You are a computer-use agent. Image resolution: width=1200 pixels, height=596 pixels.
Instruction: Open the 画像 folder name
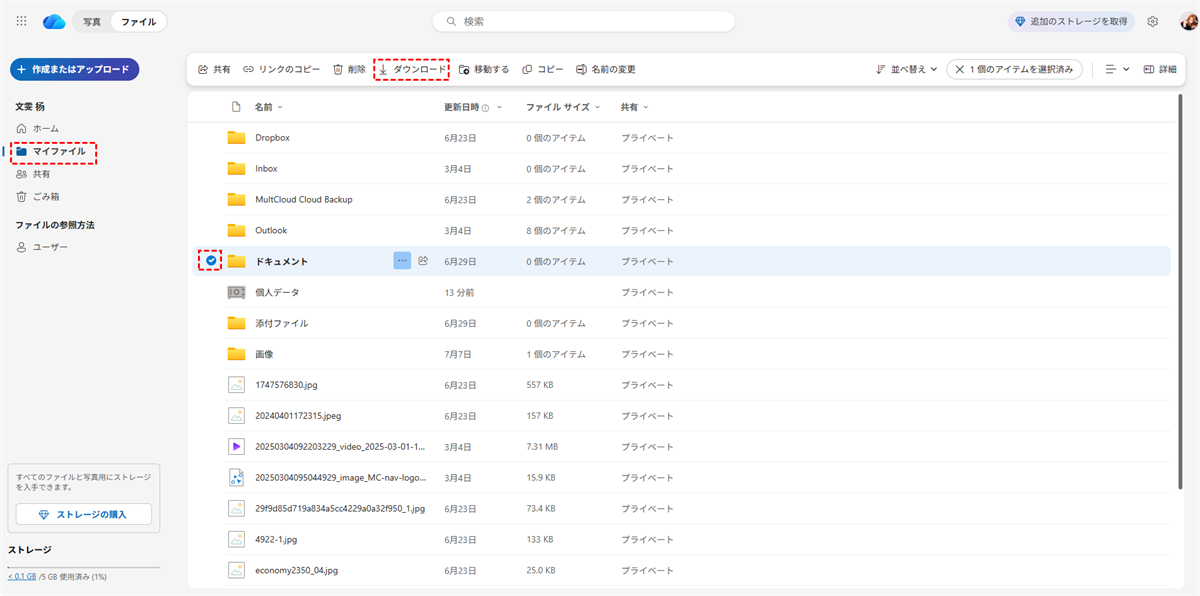[x=264, y=354]
